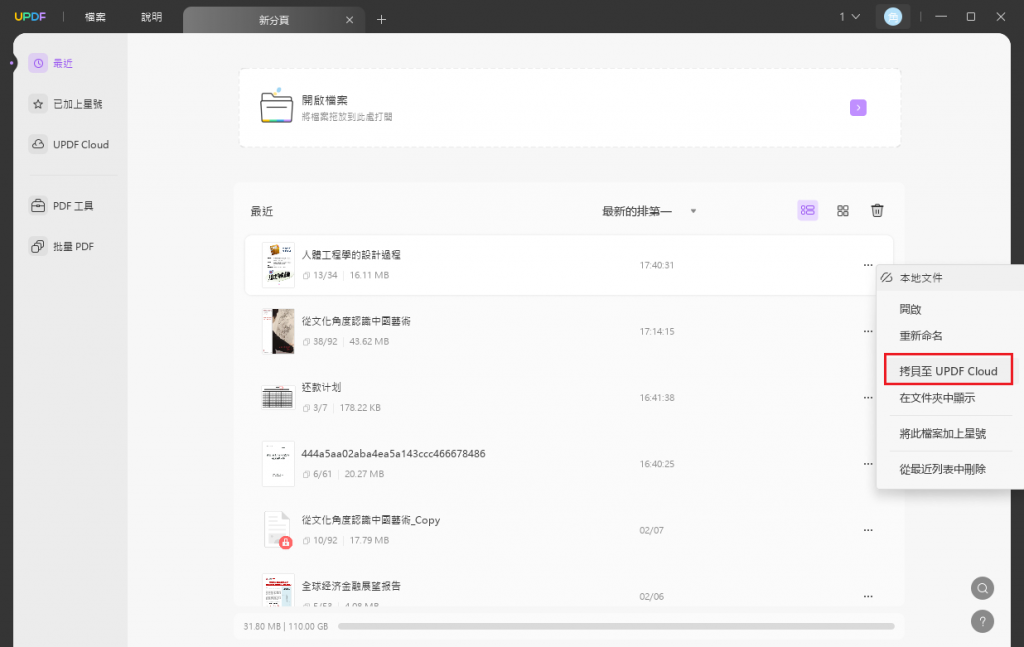Viewport: 1024px width, 647px height.
Task: Choose 拷貝至 UPDF Cloud option
Action: click(x=948, y=371)
